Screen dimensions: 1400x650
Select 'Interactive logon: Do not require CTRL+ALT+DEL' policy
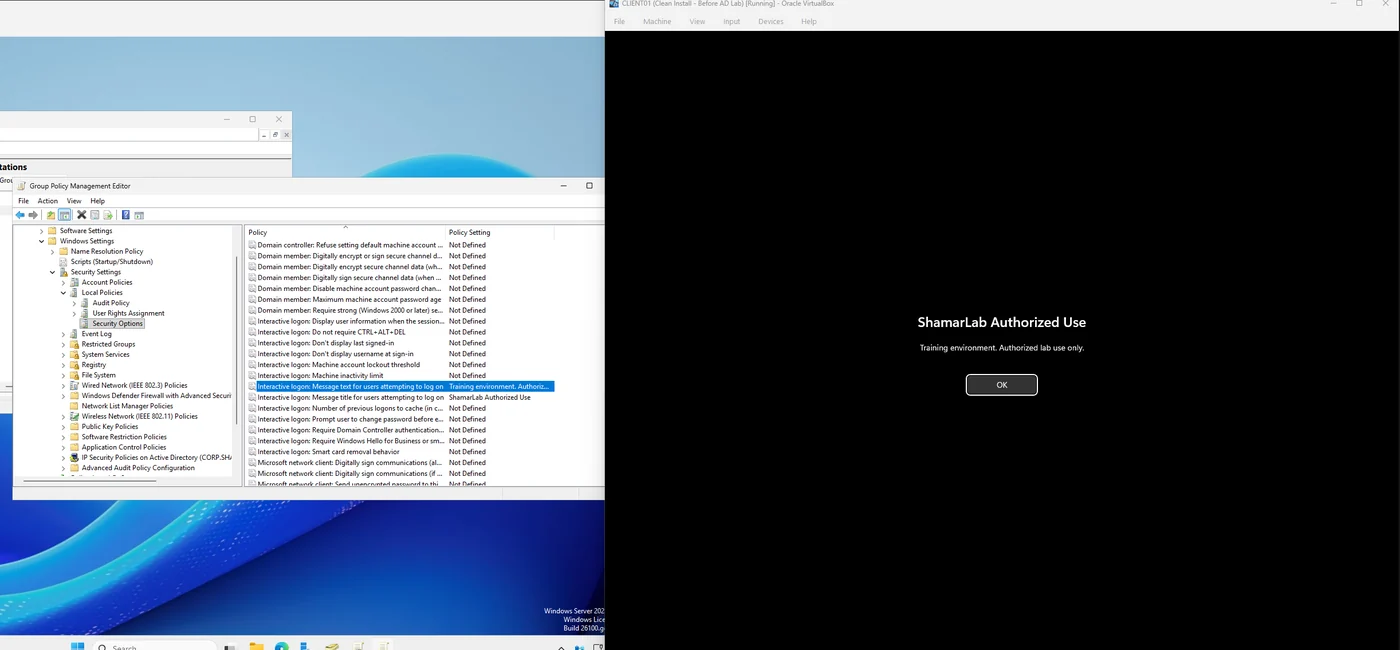331,332
